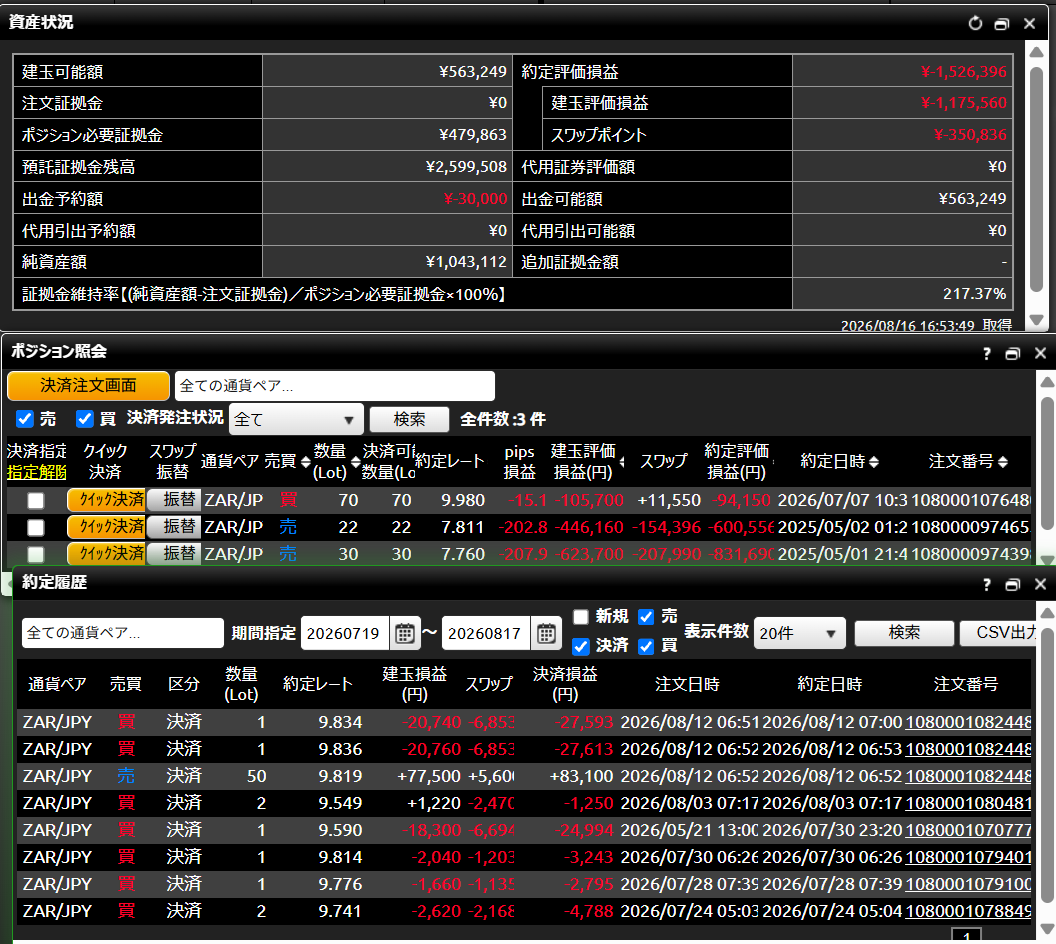Sort positions by 建玉評価損益 column arrow
This screenshot has height=944, width=1056.
[622, 462]
